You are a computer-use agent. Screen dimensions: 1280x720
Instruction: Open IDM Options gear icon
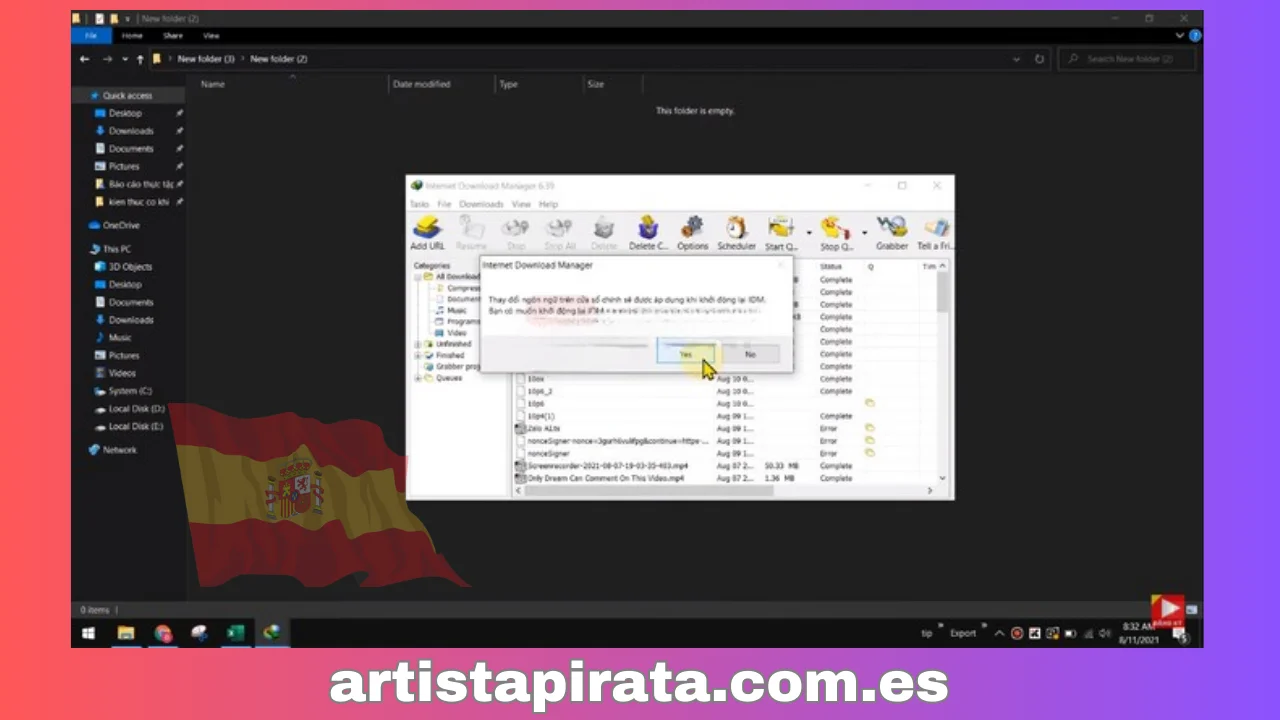pyautogui.click(x=692, y=234)
